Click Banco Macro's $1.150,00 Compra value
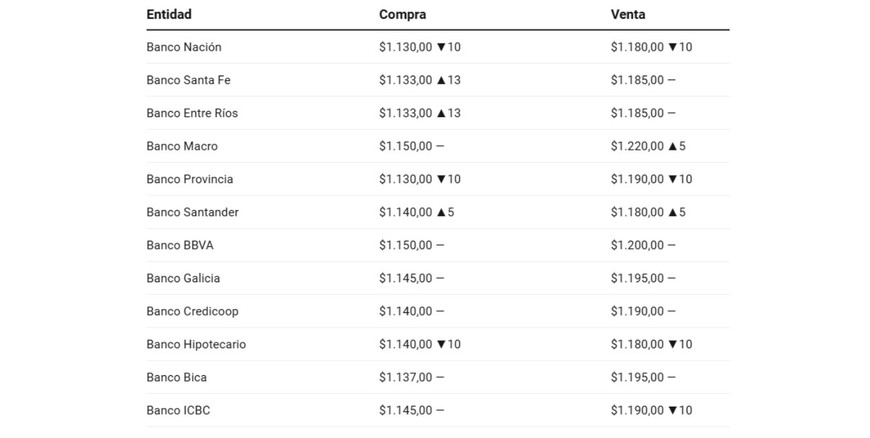The height and width of the screenshot is (438, 870). [x=406, y=146]
